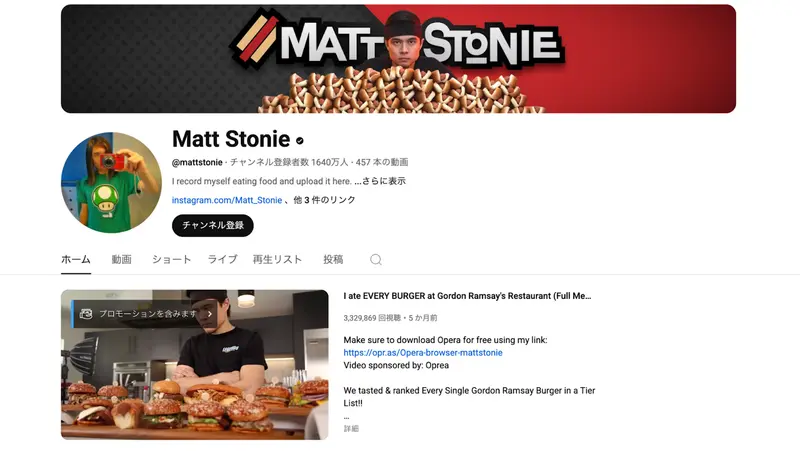Screen dimensions: 800x451
Task: Open Matt Stonie's round profile avatar
Action: tap(111, 183)
